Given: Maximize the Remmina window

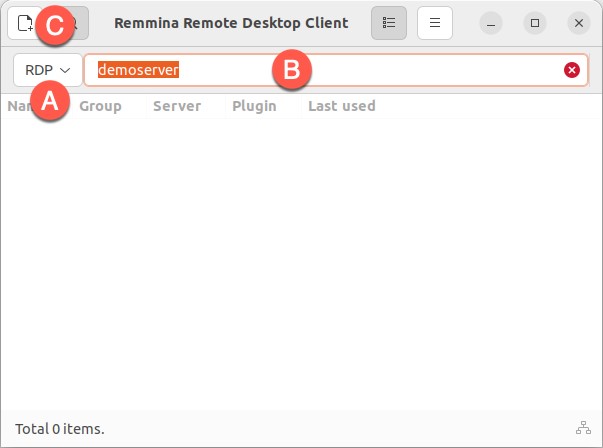Looking at the screenshot, I should [535, 23].
